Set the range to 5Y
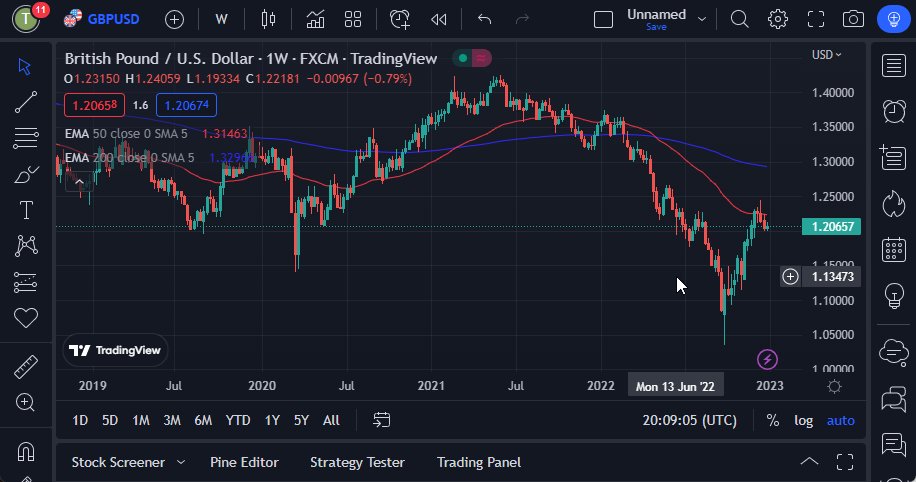This screenshot has height=482, width=916. [301, 420]
